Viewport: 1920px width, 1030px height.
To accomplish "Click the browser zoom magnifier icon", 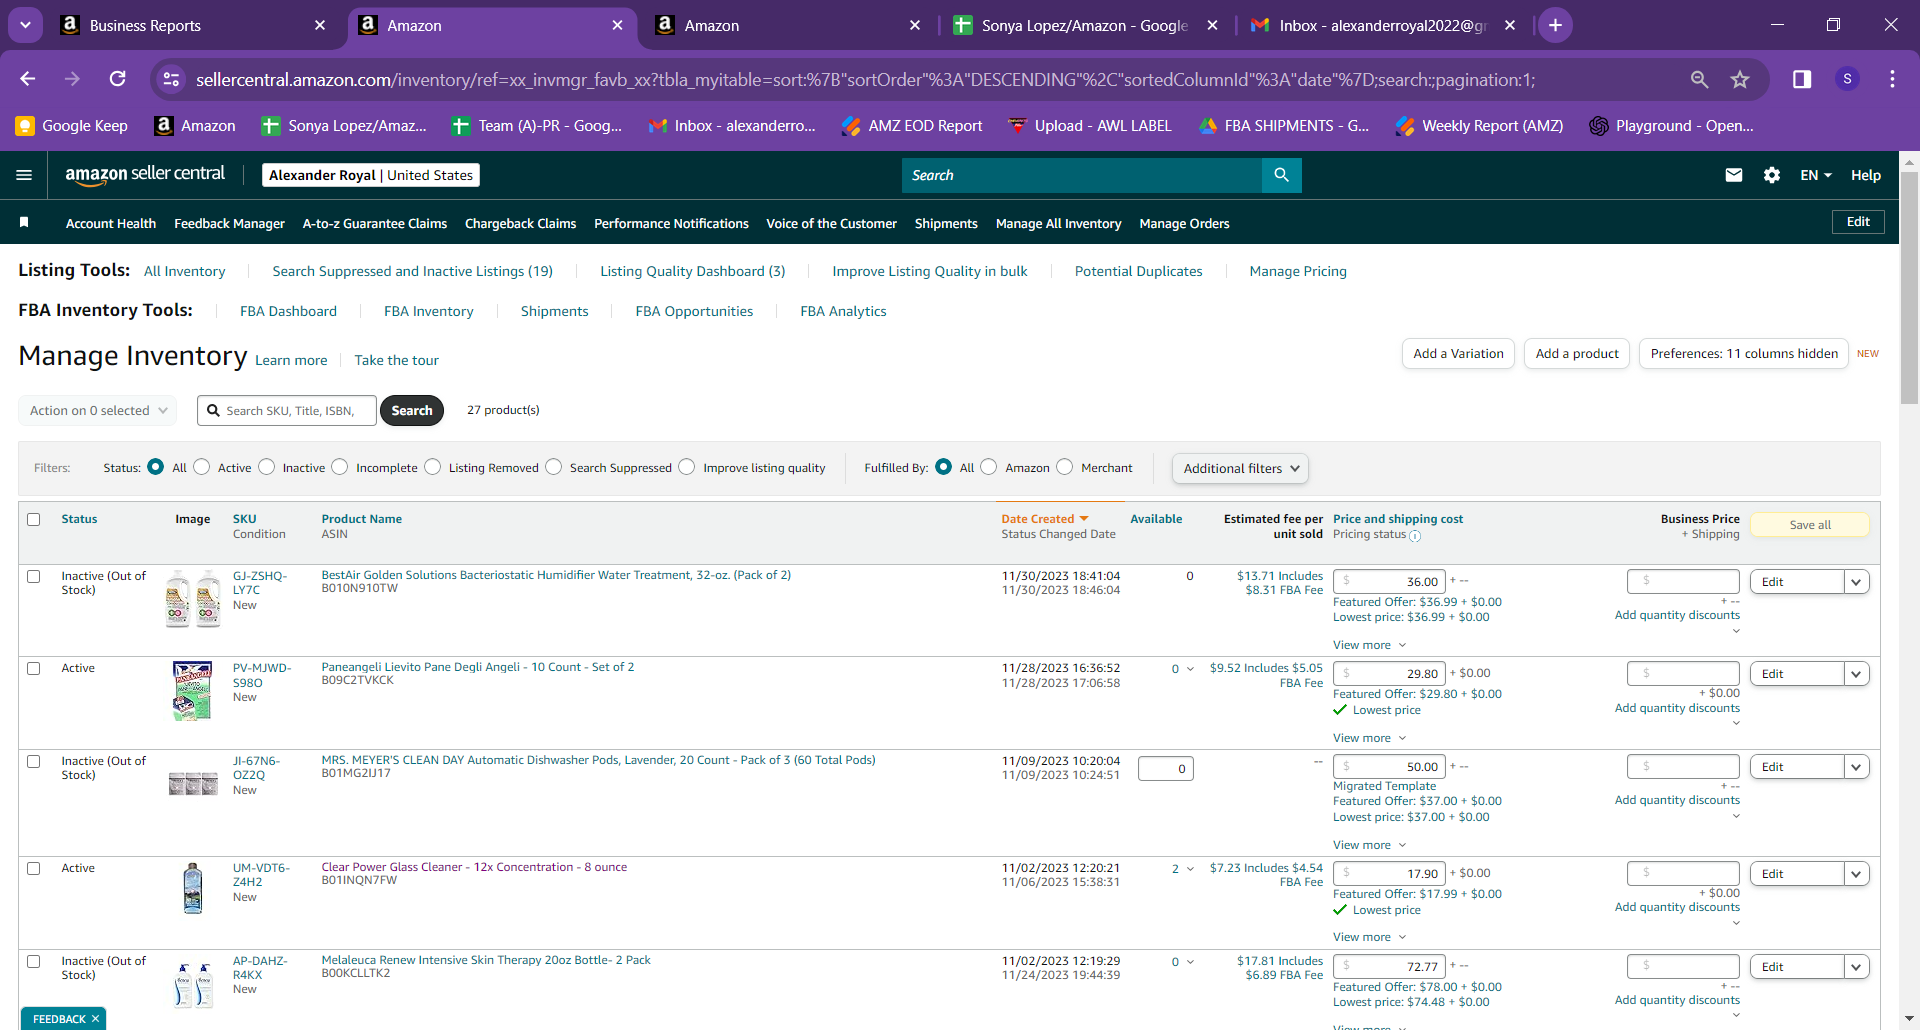I will click(x=1699, y=79).
